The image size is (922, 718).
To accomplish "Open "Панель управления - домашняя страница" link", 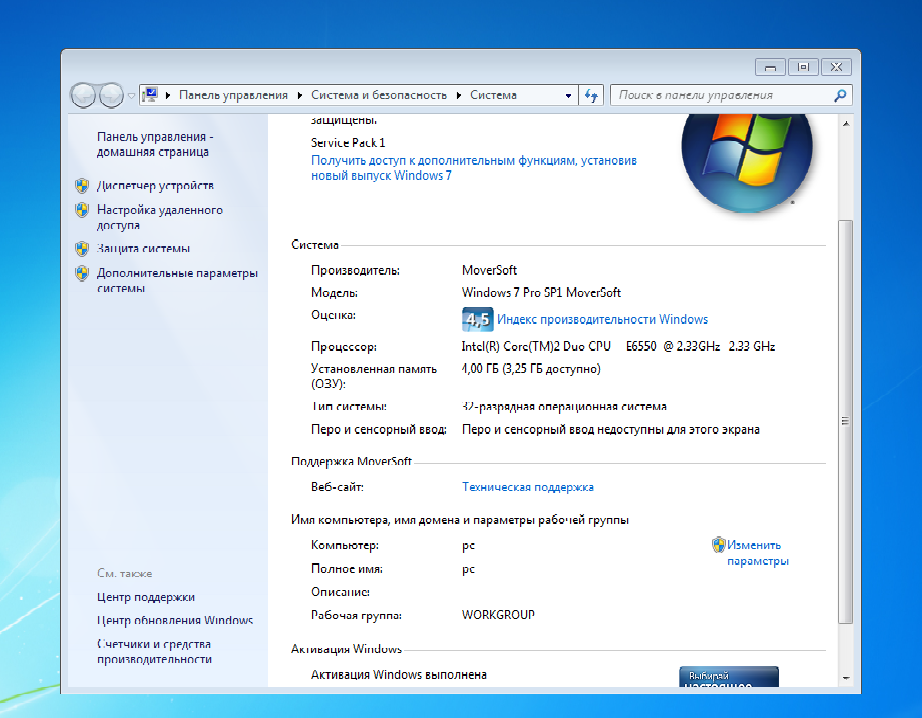I will click(155, 144).
